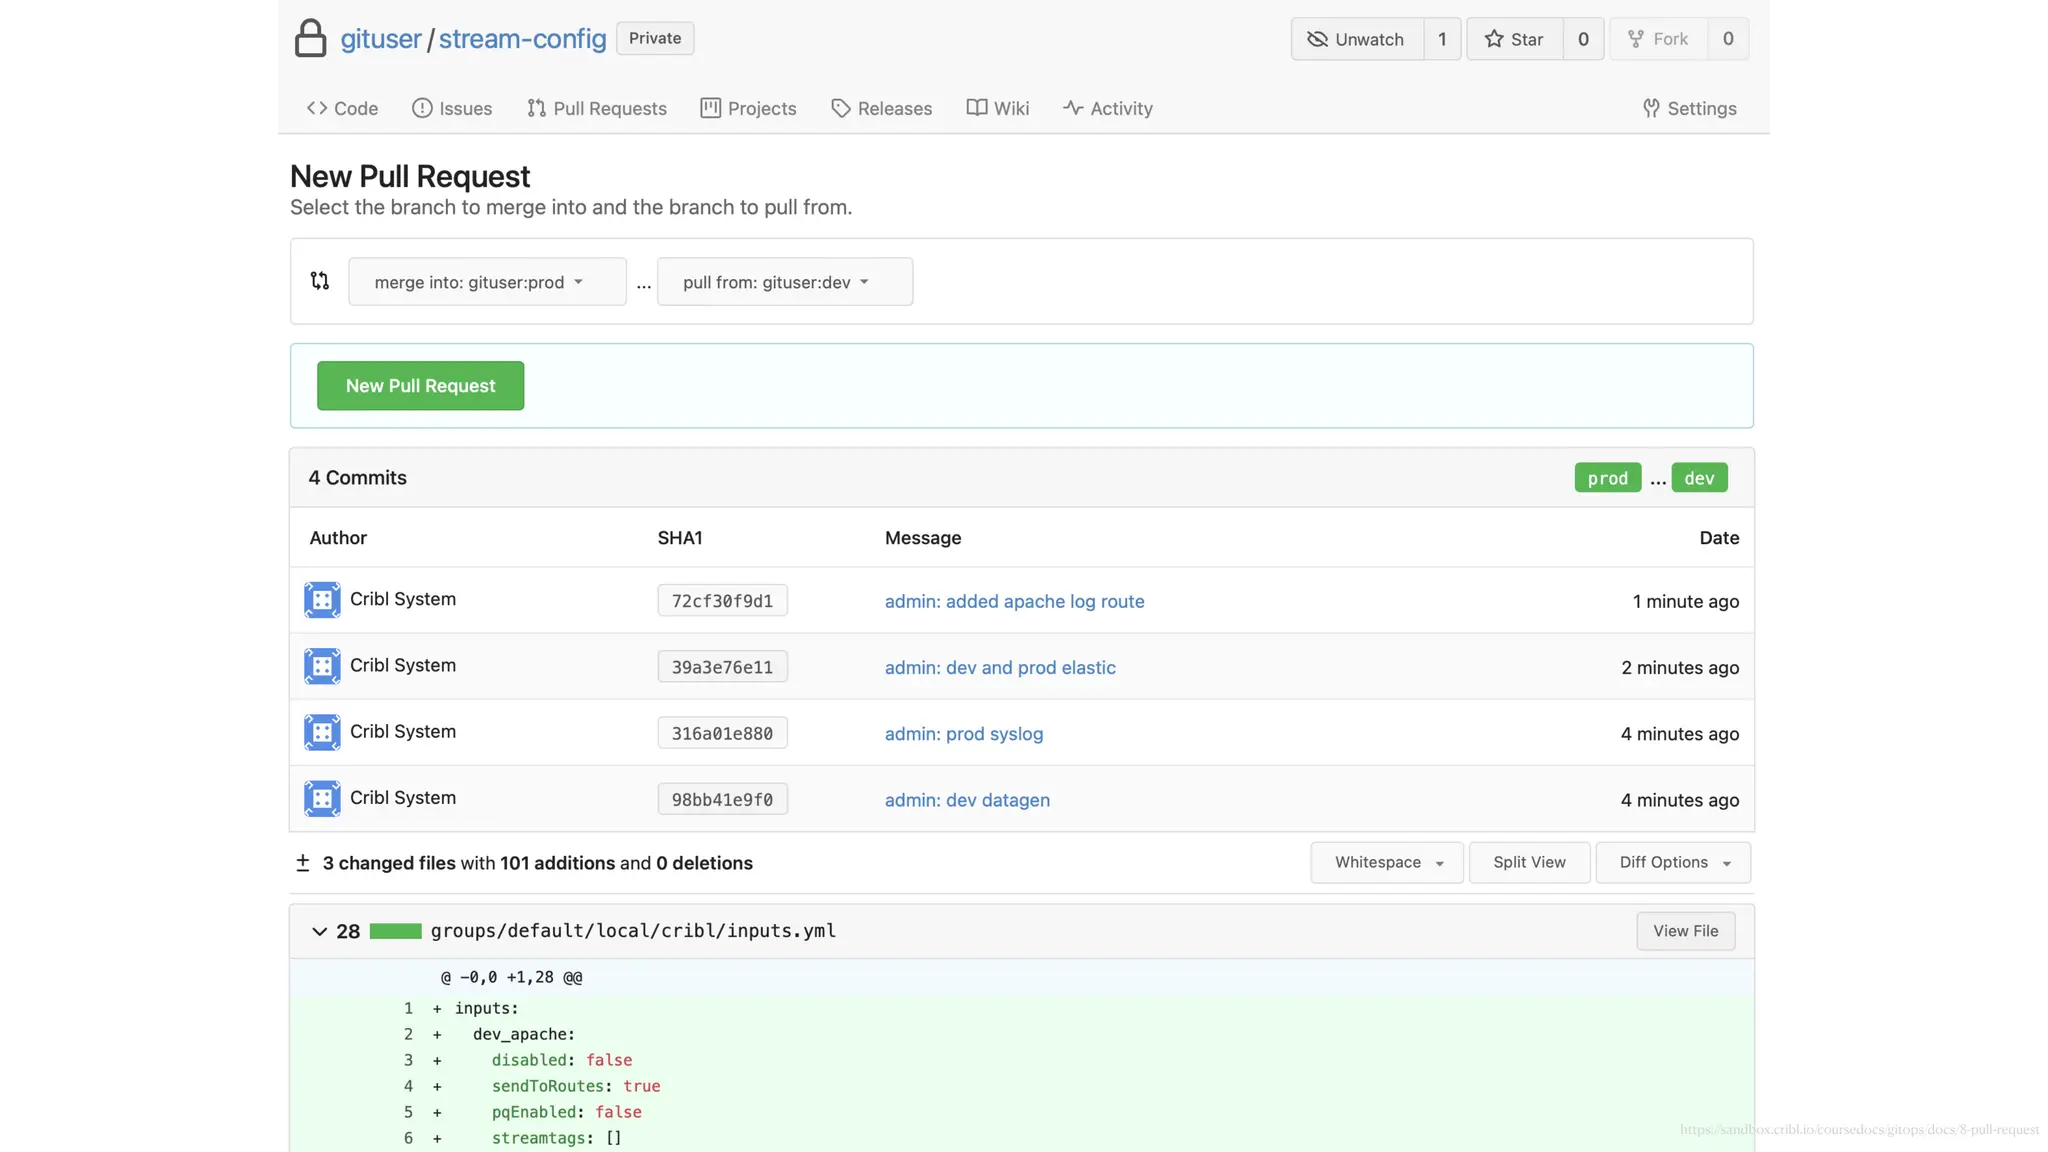Click the Star button
The image size is (2048, 1152).
[1514, 39]
